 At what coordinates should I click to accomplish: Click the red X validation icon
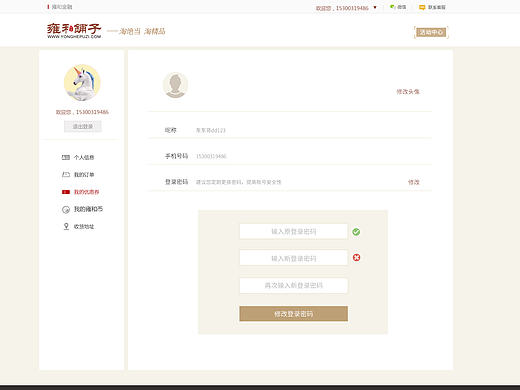(x=356, y=257)
